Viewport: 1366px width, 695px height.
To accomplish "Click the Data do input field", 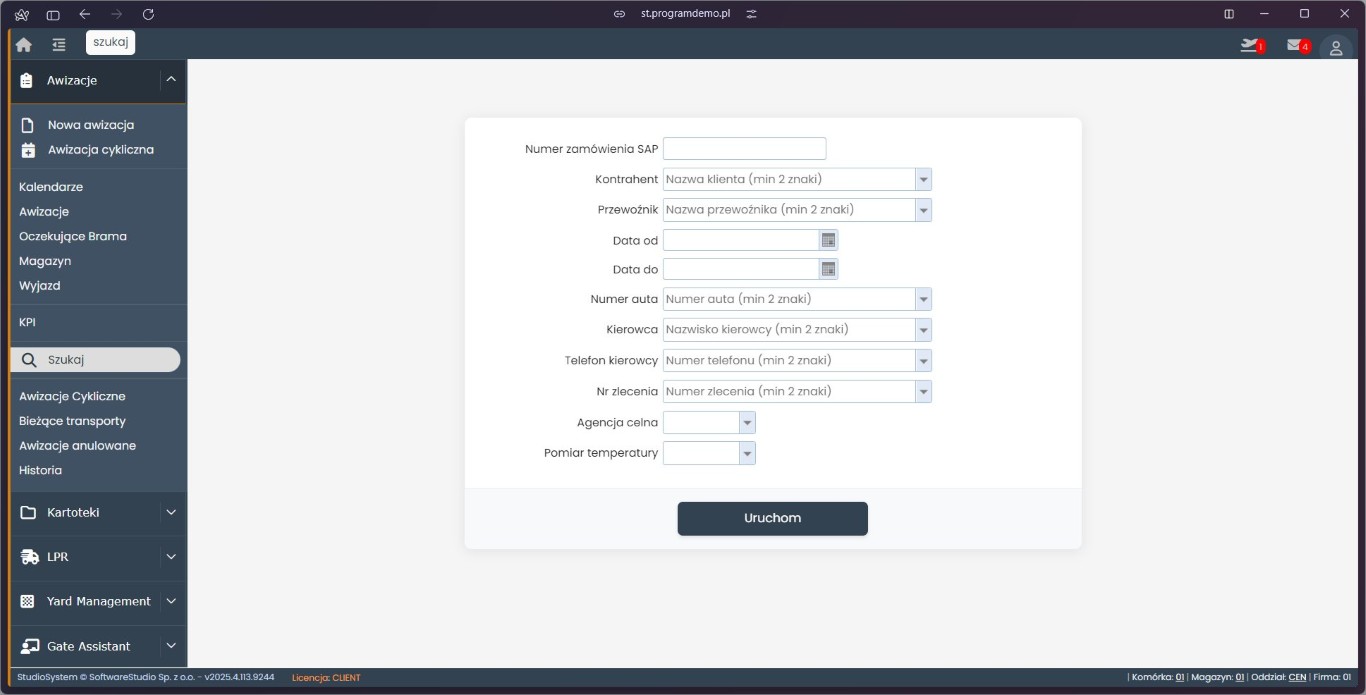I will pyautogui.click(x=741, y=269).
